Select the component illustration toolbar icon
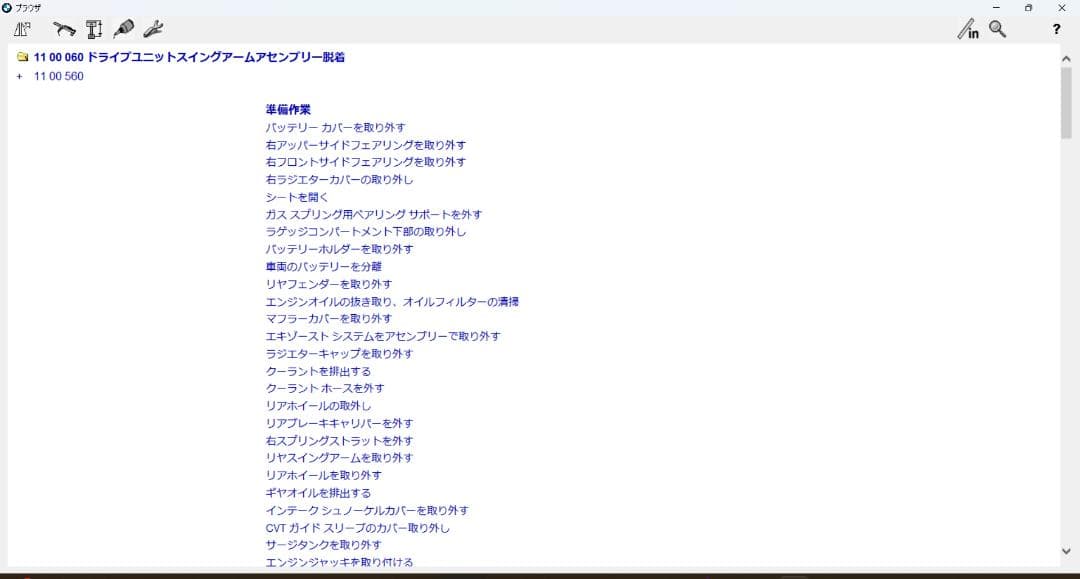The width and height of the screenshot is (1080, 579). (x=64, y=29)
